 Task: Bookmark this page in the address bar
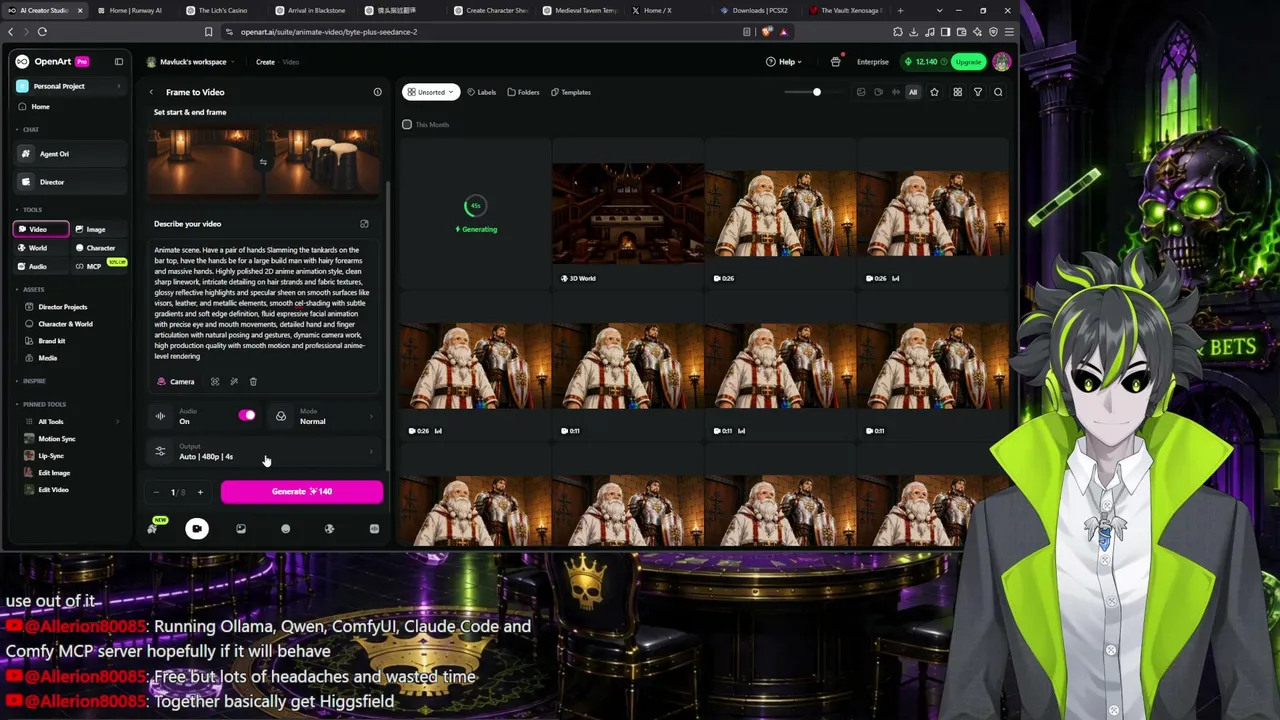click(x=208, y=32)
